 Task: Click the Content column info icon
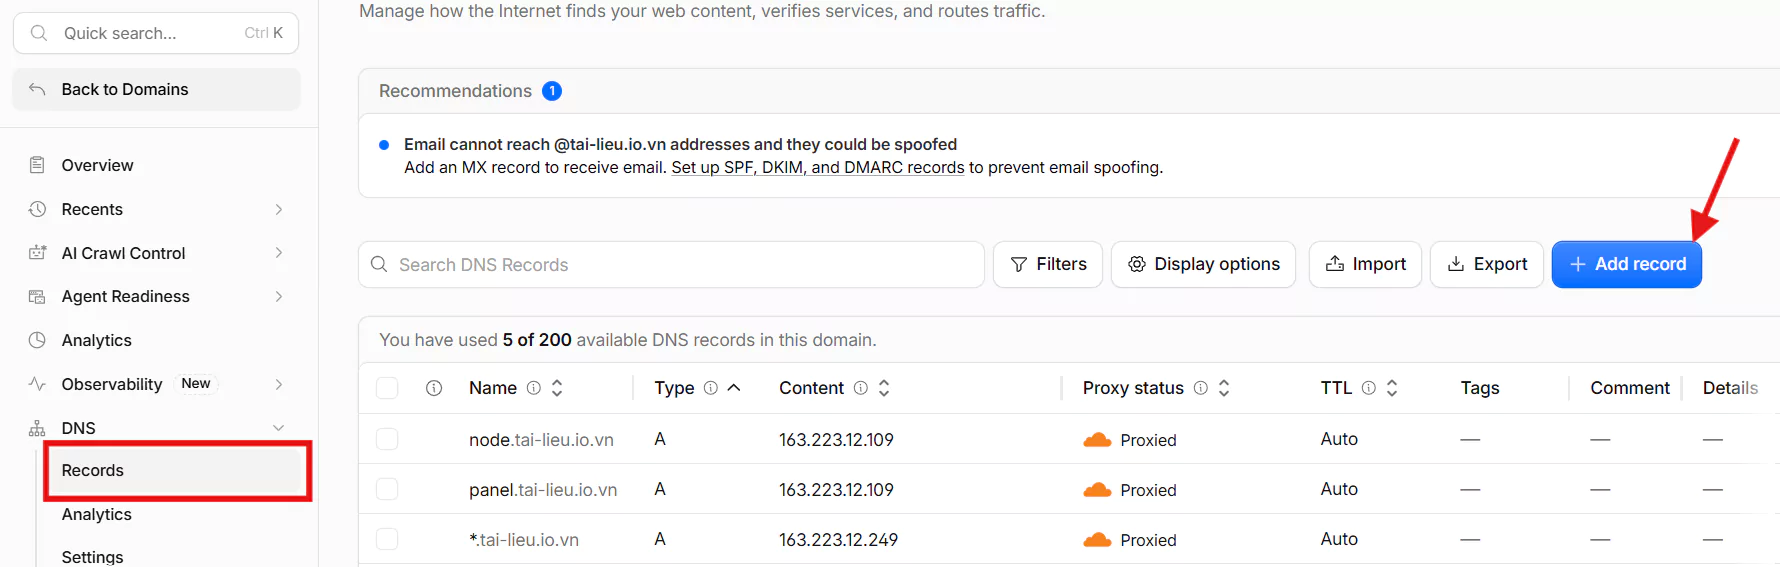[861, 388]
